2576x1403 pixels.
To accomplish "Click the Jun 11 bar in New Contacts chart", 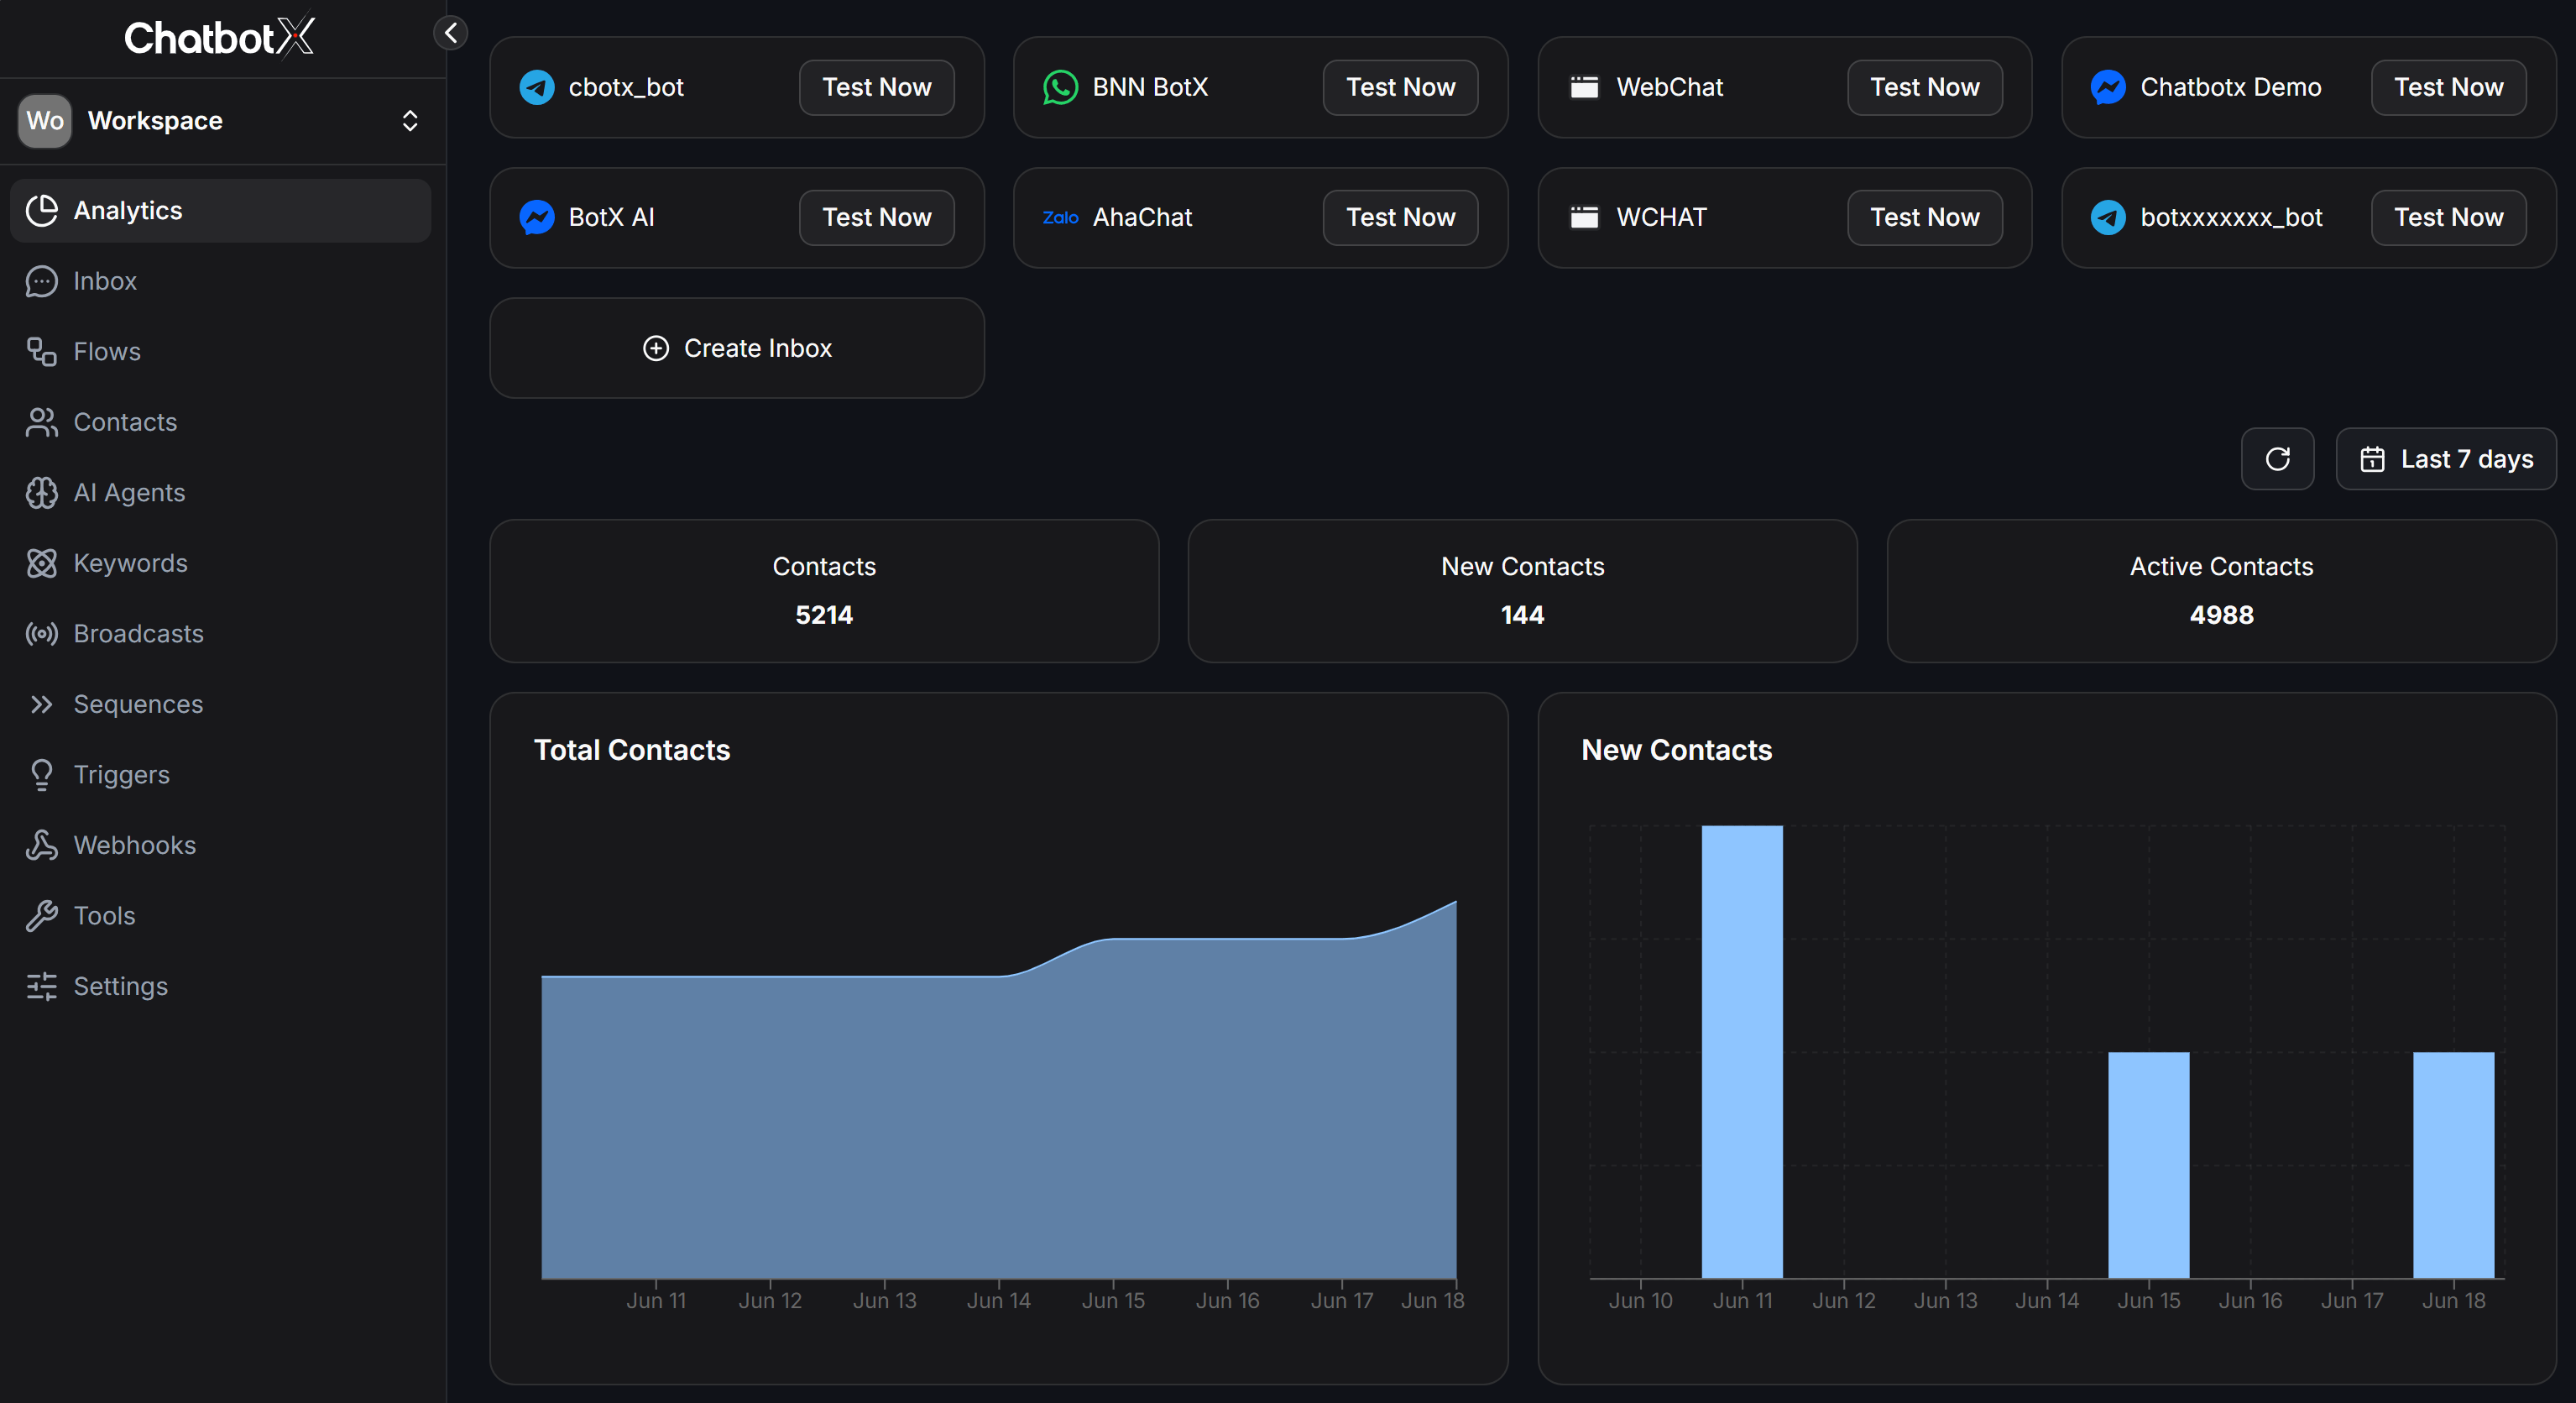I will 1742,1051.
